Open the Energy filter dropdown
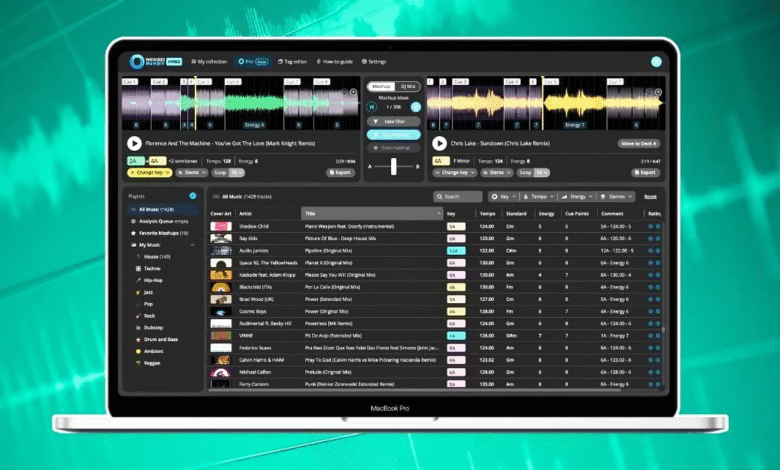This screenshot has width=780, height=470. (x=577, y=196)
